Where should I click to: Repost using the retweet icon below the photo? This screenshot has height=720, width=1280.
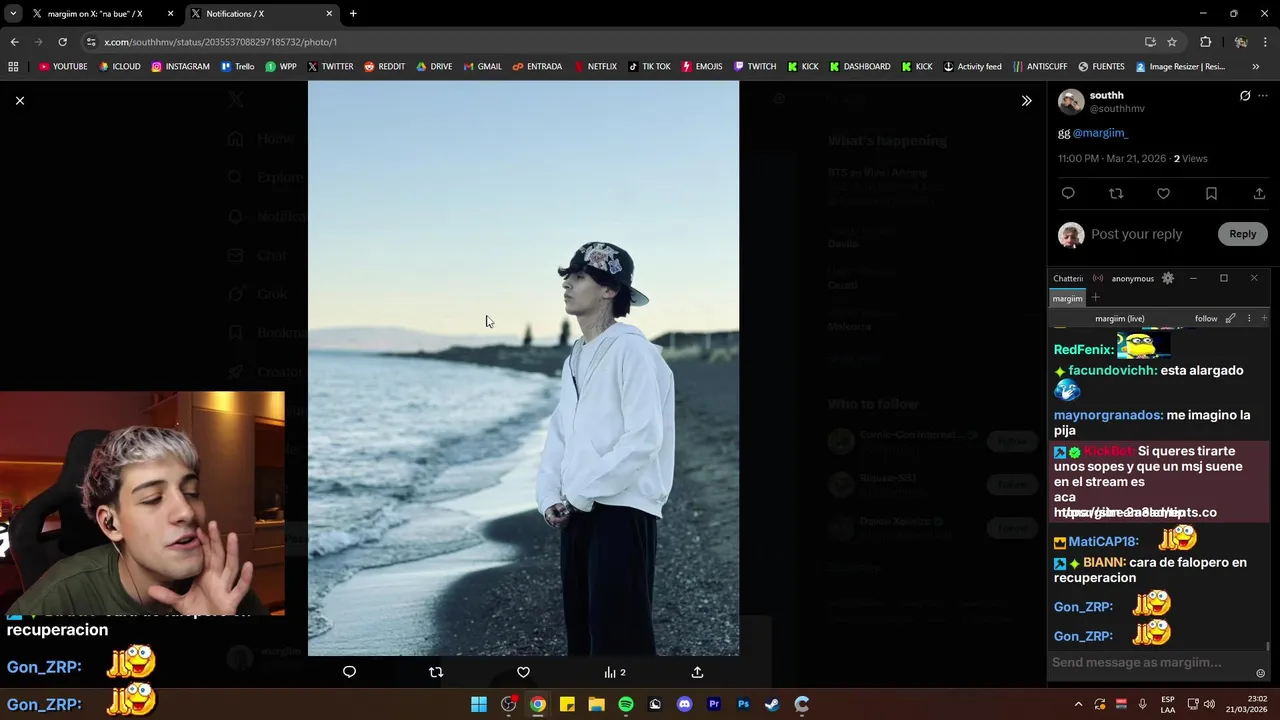pos(436,672)
